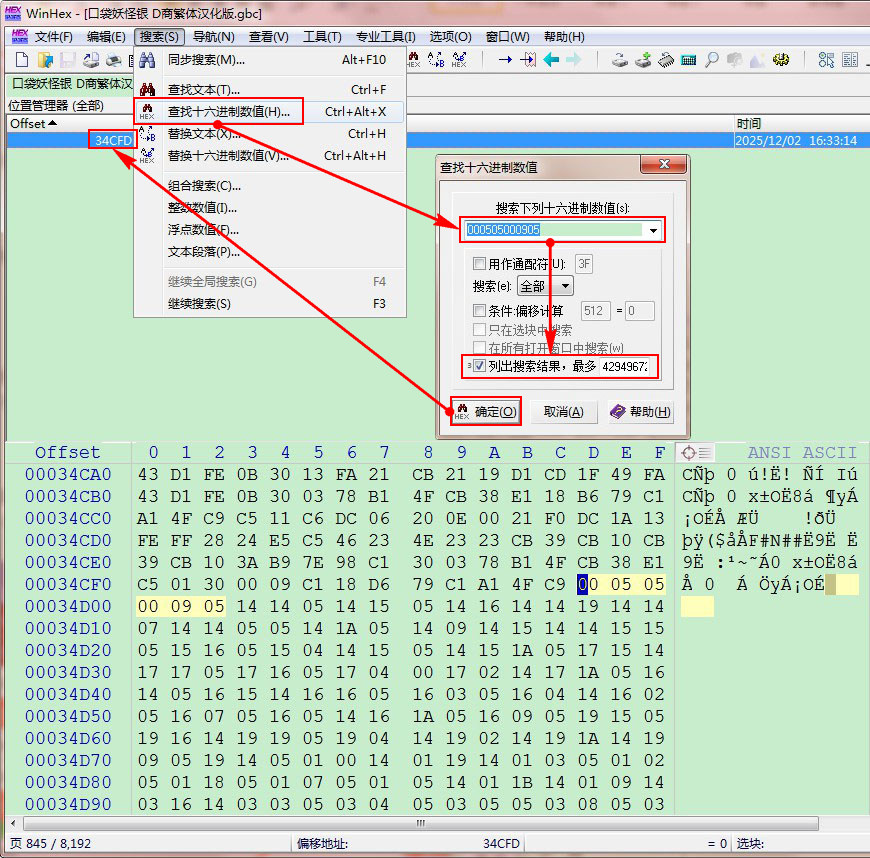This screenshot has height=858, width=870.
Task: Click the New file toolbar icon
Action: tap(22, 60)
